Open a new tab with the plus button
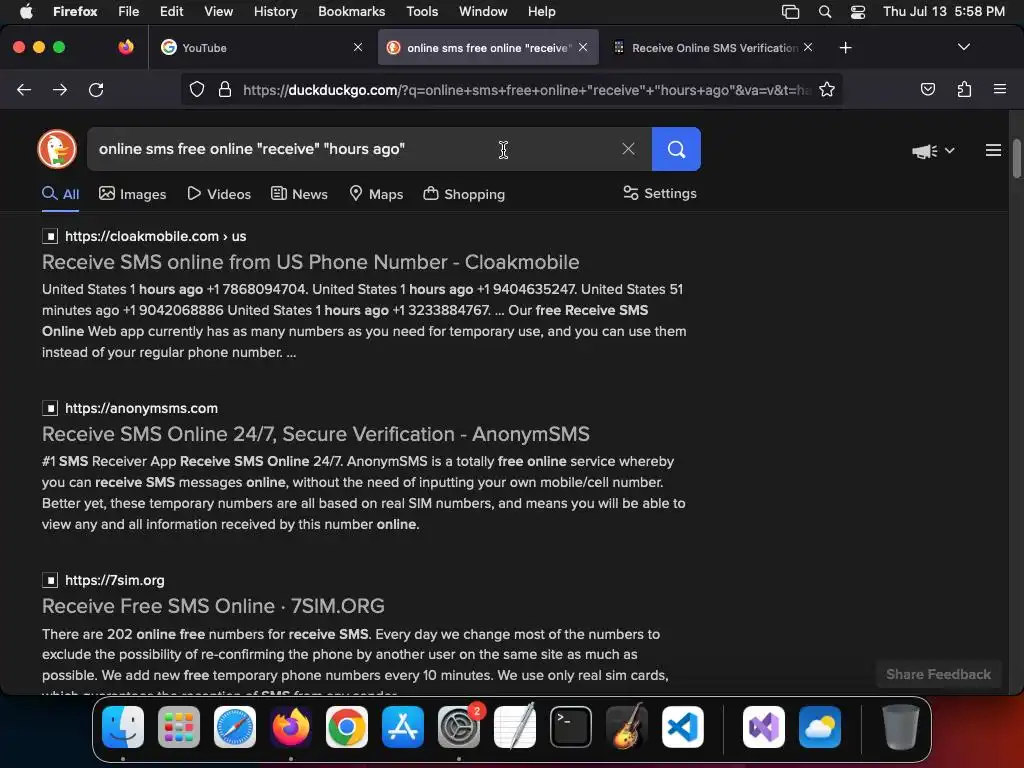1024x768 pixels. (x=846, y=48)
